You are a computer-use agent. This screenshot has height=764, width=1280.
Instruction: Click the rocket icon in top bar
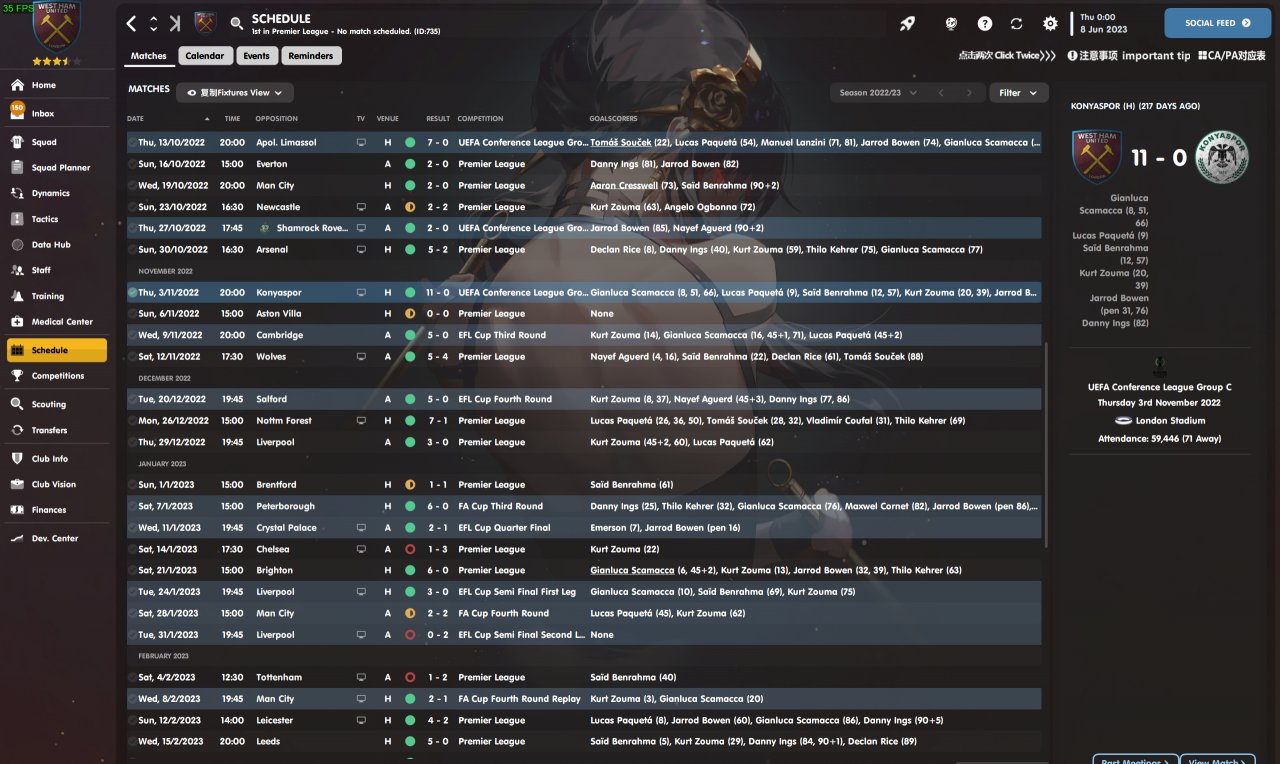click(907, 23)
